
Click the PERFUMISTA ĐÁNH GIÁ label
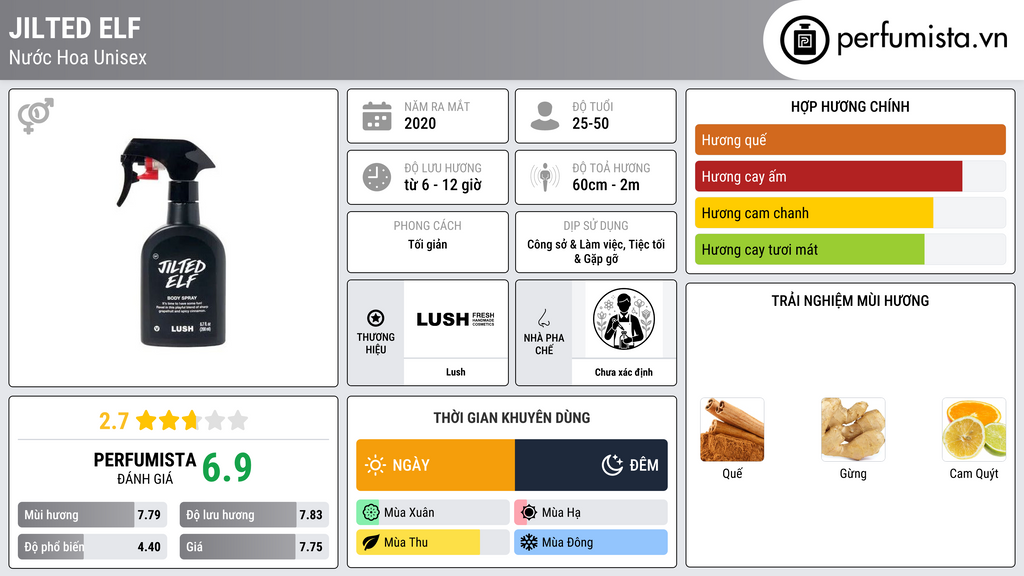[x=145, y=469]
